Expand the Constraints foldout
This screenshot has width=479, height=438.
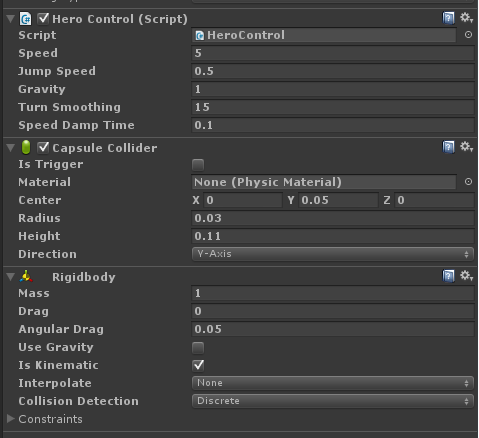pos(11,419)
